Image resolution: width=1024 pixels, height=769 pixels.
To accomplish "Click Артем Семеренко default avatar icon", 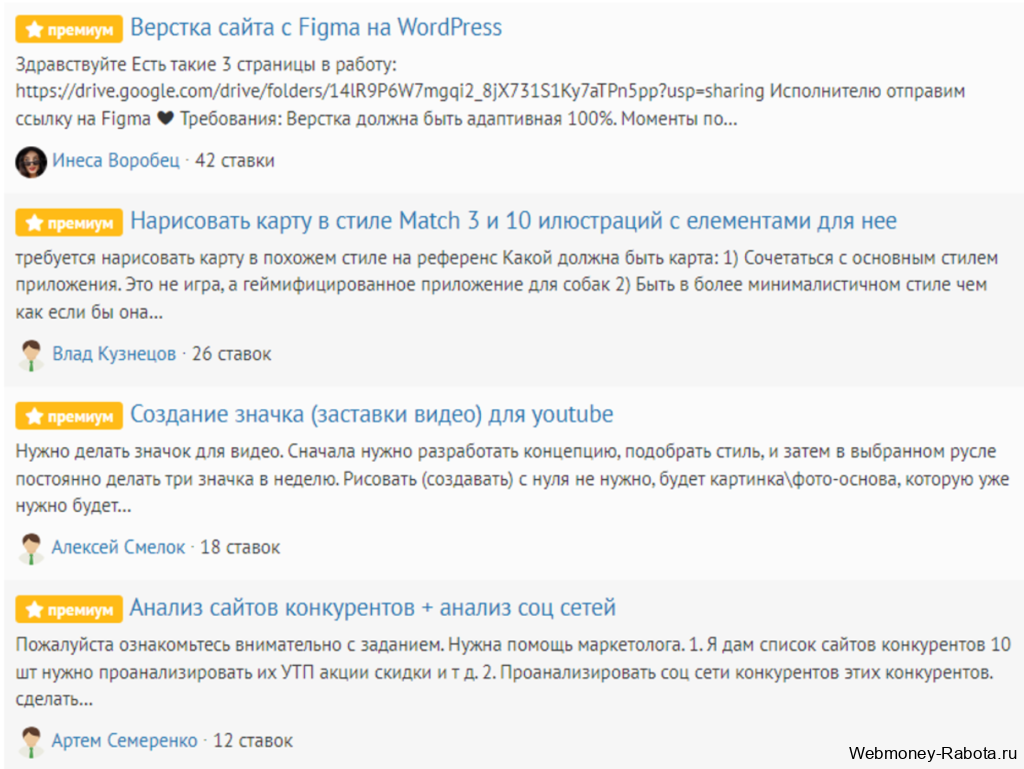I will [x=31, y=742].
